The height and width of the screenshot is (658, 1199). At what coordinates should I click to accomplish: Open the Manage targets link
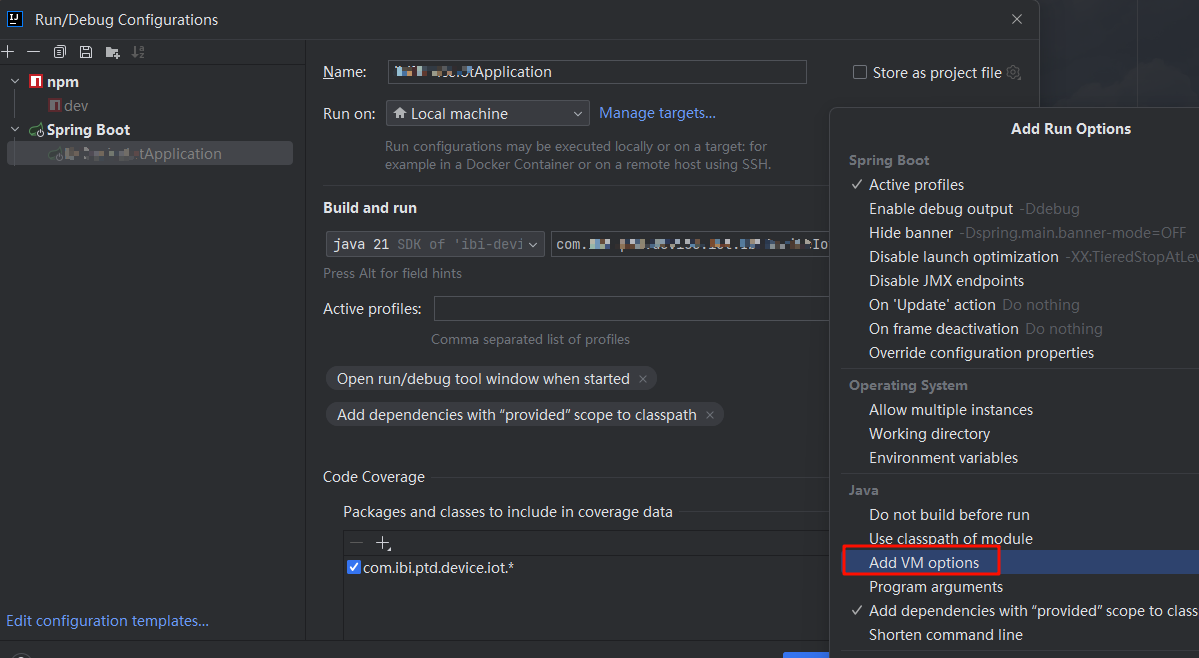(657, 113)
